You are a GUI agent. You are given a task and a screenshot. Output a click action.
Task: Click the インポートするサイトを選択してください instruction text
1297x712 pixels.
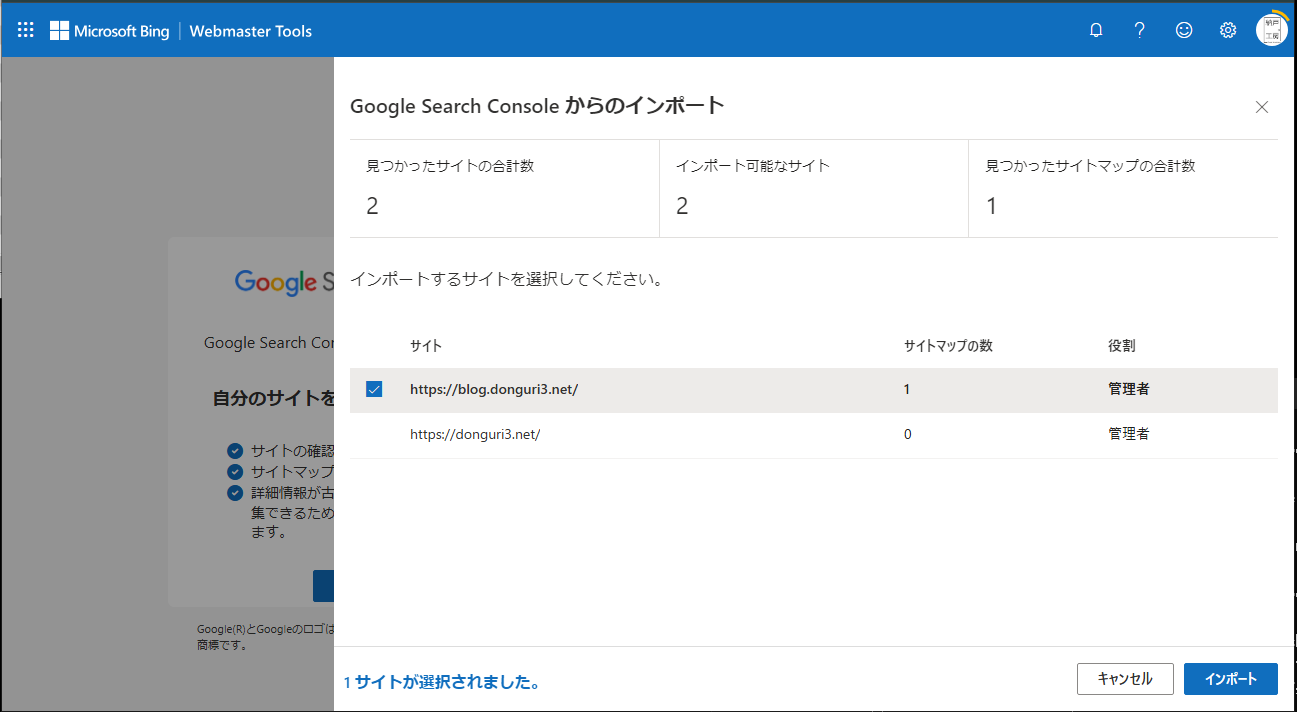point(507,279)
